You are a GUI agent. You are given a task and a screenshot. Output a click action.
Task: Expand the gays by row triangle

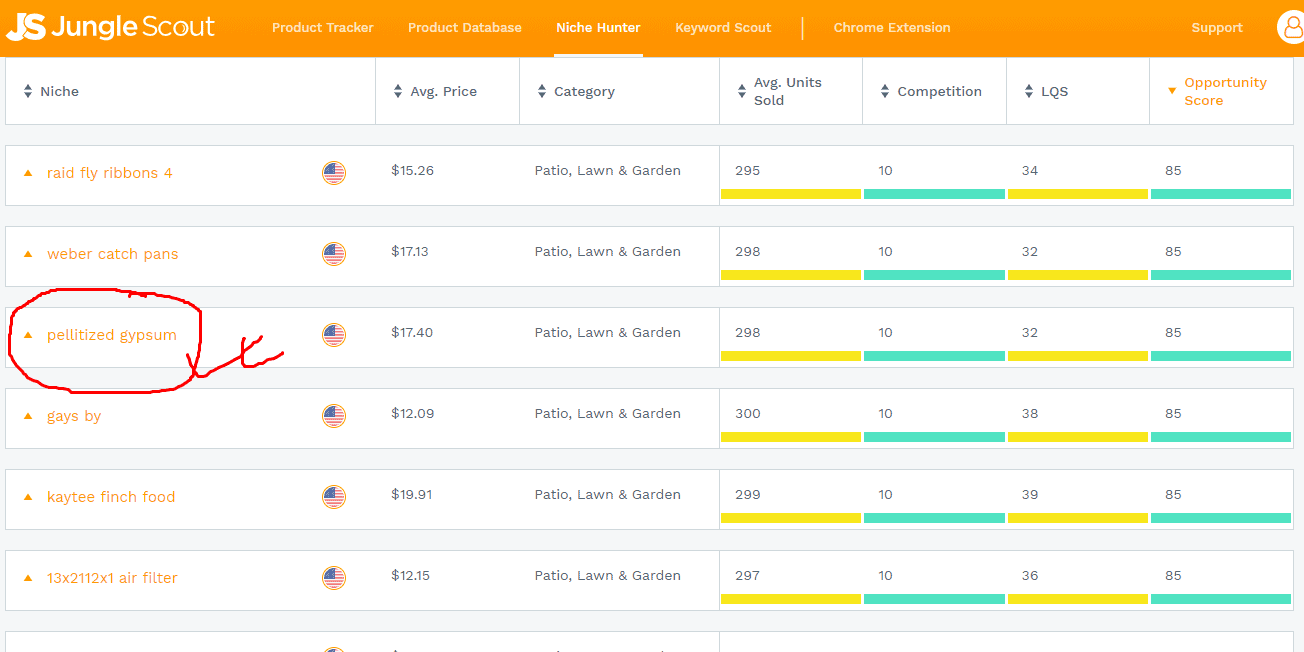click(x=28, y=416)
